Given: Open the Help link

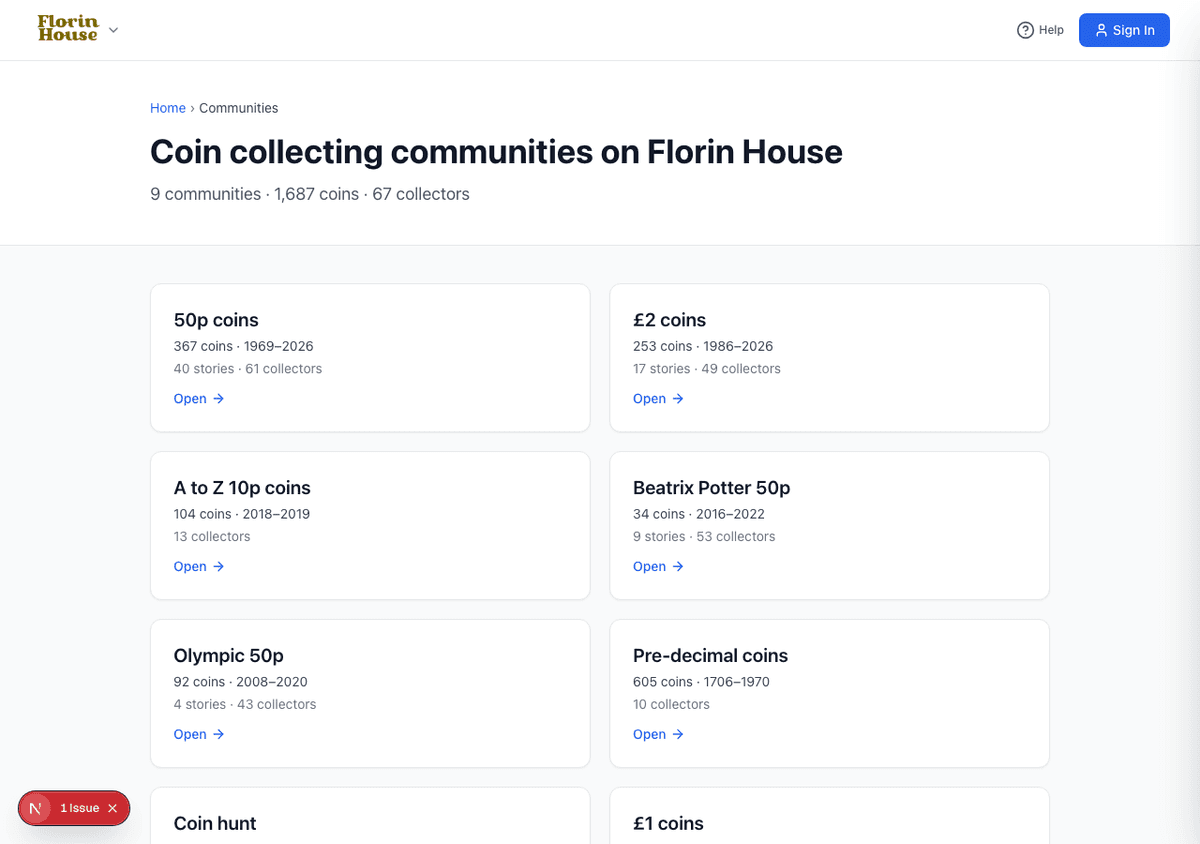Looking at the screenshot, I should point(1040,30).
